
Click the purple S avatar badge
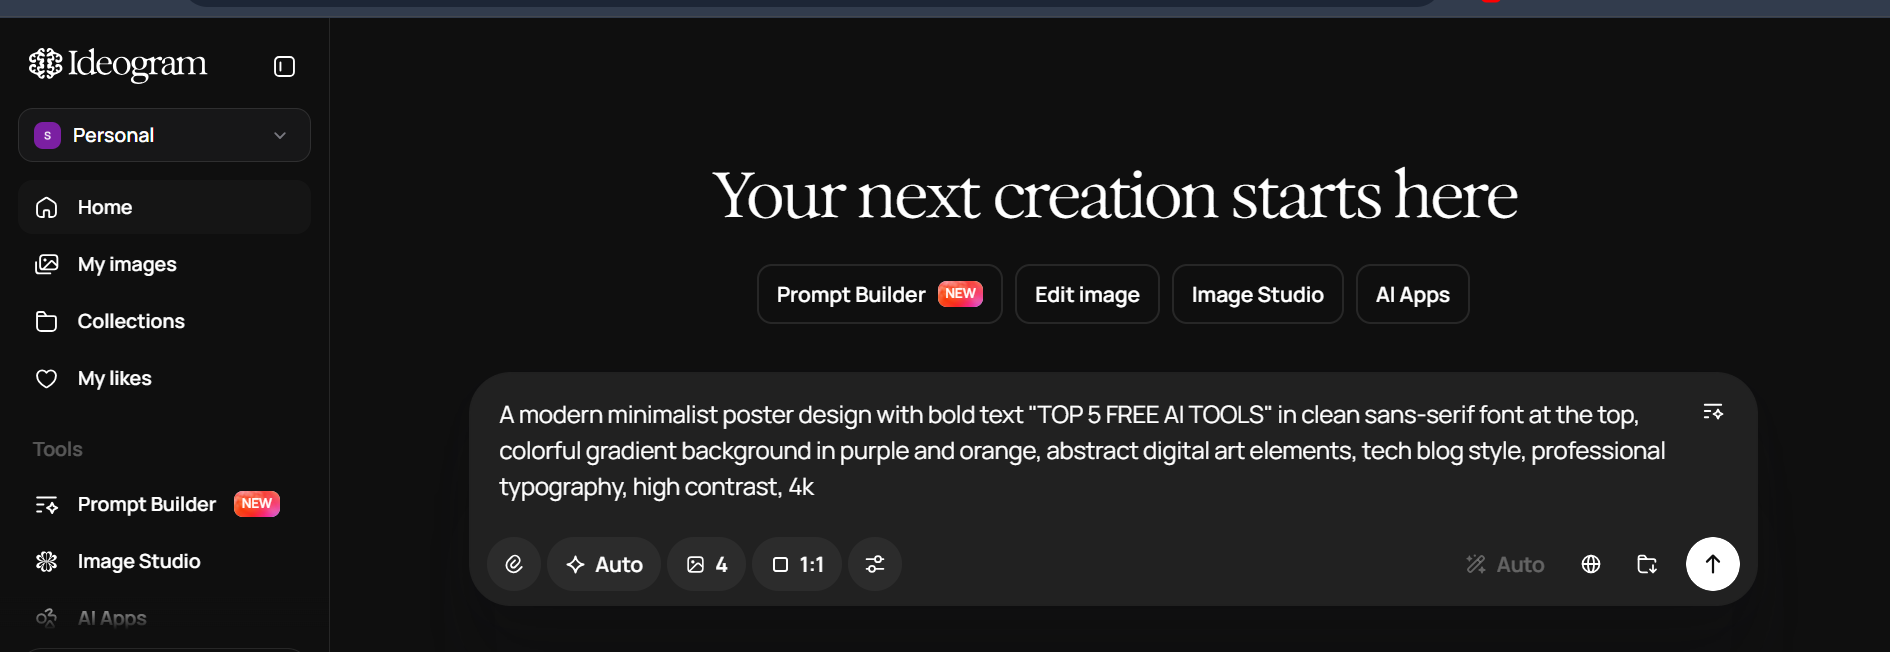pyautogui.click(x=47, y=135)
